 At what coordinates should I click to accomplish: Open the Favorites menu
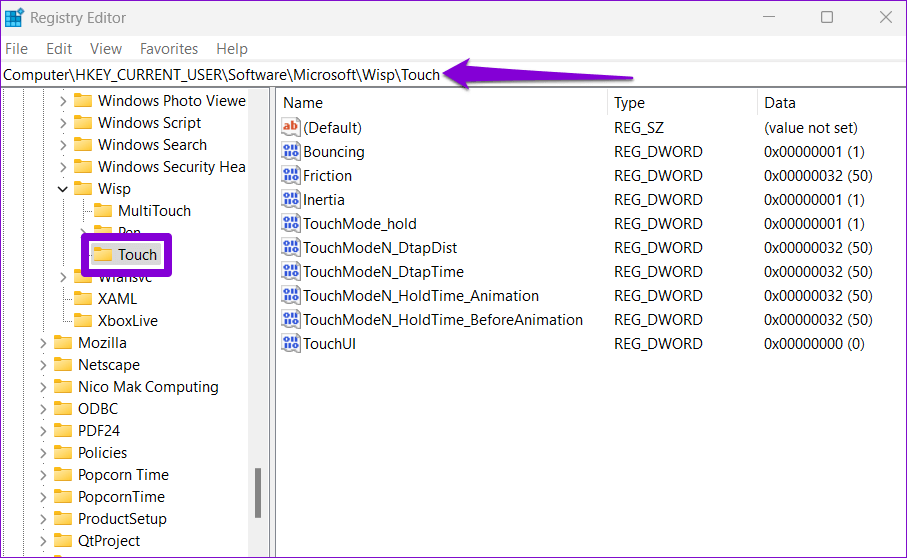(x=169, y=49)
